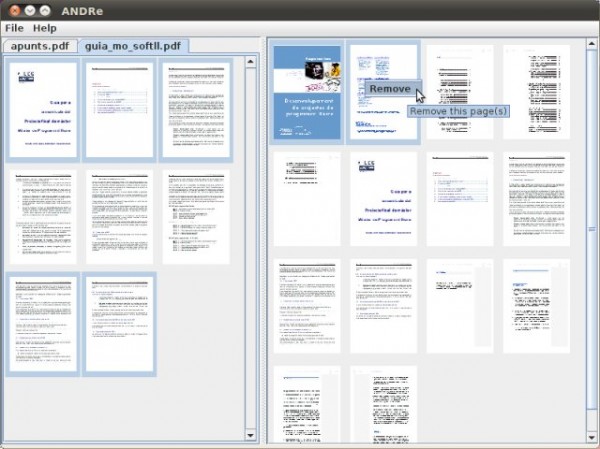Select first thumbnail in left panel second row
The width and height of the screenshot is (600, 449).
43,217
